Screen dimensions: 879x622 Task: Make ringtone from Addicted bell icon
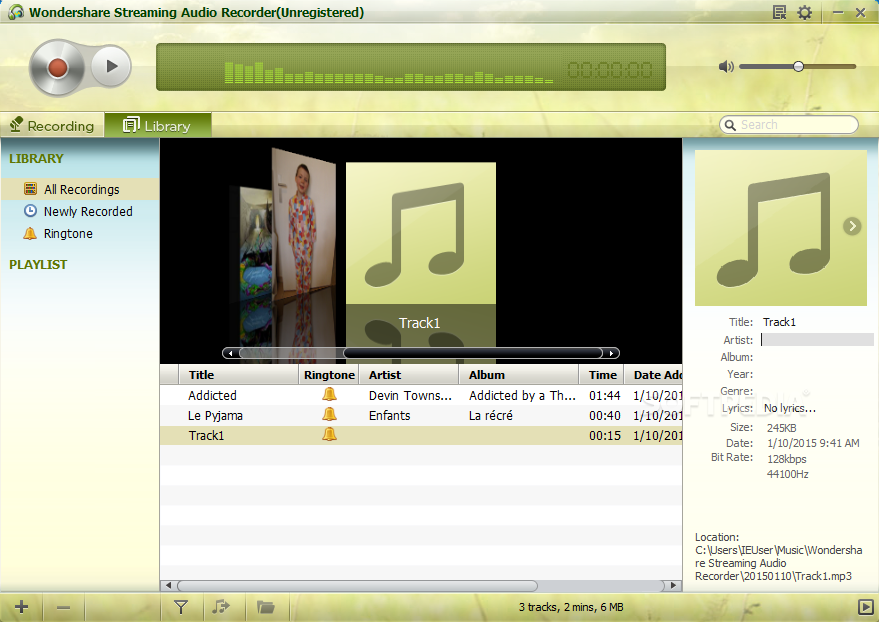tap(330, 394)
